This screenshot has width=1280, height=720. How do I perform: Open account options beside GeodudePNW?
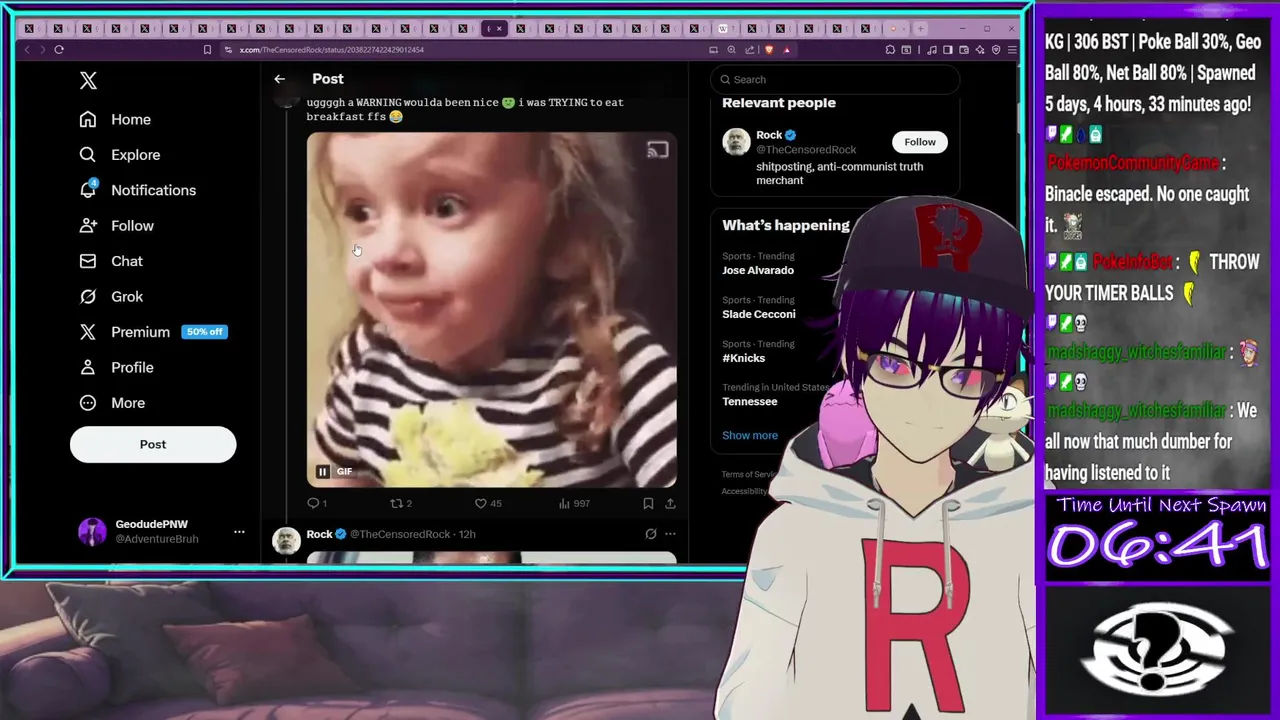click(x=239, y=532)
